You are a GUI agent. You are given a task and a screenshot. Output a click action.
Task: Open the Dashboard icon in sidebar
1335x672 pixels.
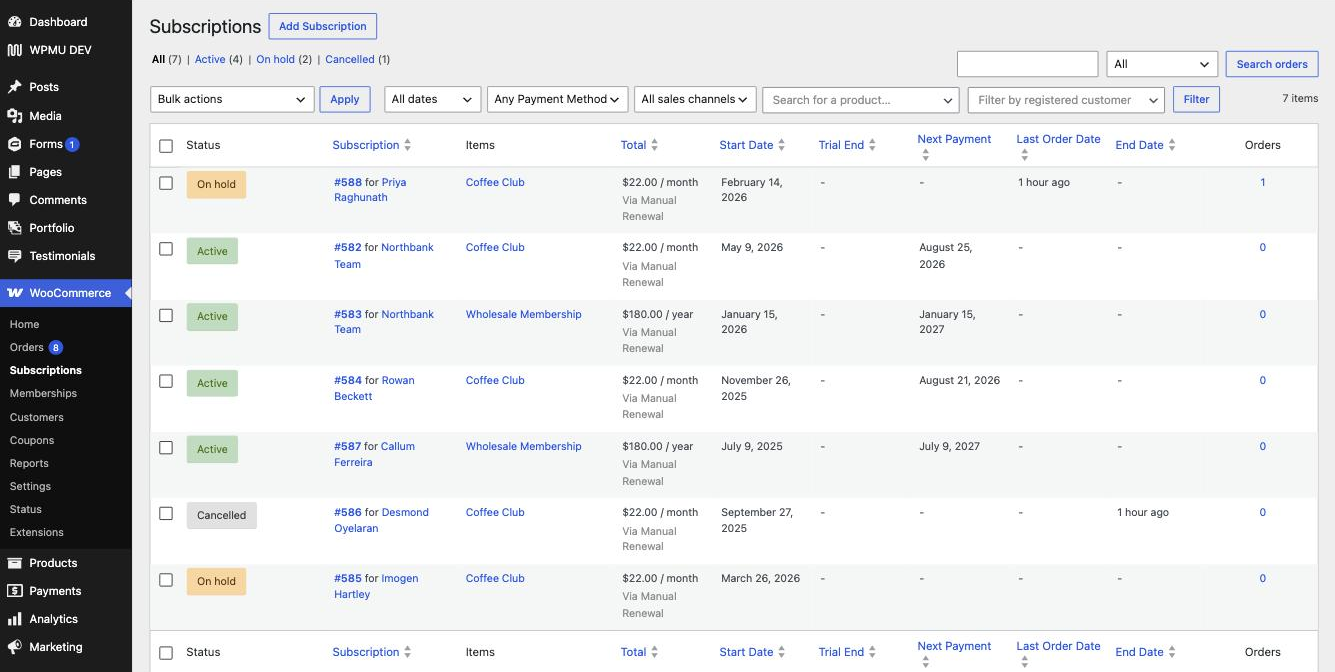point(15,22)
